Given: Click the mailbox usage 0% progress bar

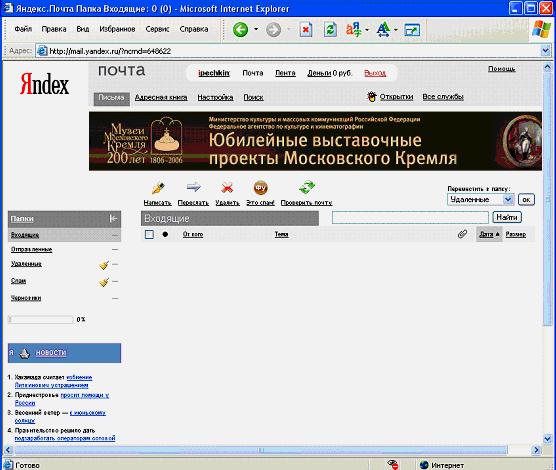Looking at the screenshot, I should point(41,319).
